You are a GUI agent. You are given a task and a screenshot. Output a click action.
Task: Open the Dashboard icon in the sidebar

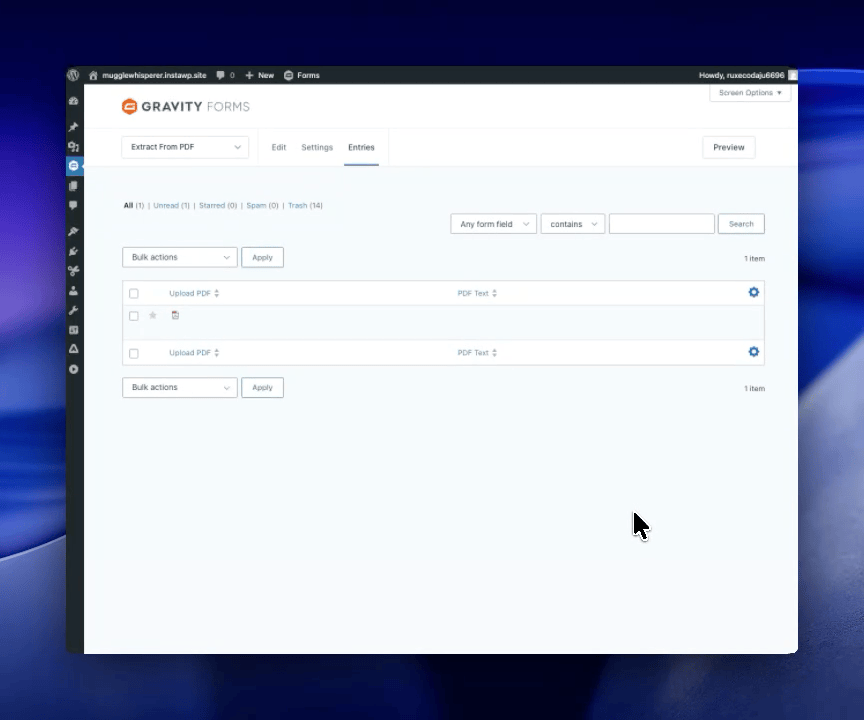click(x=73, y=102)
